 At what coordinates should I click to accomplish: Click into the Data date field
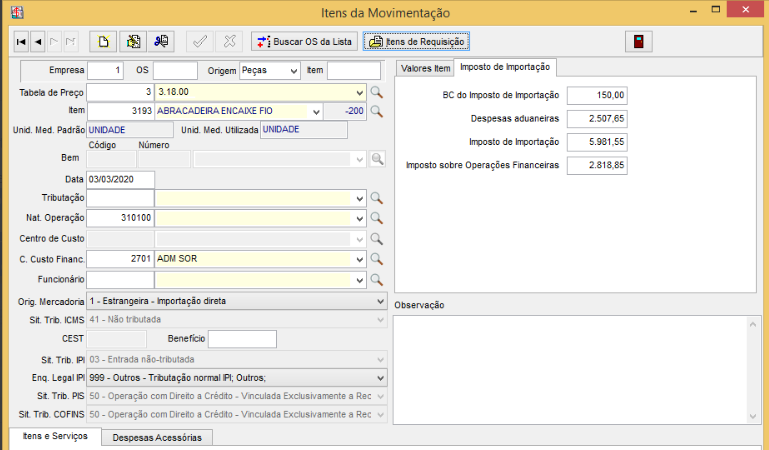(x=120, y=179)
